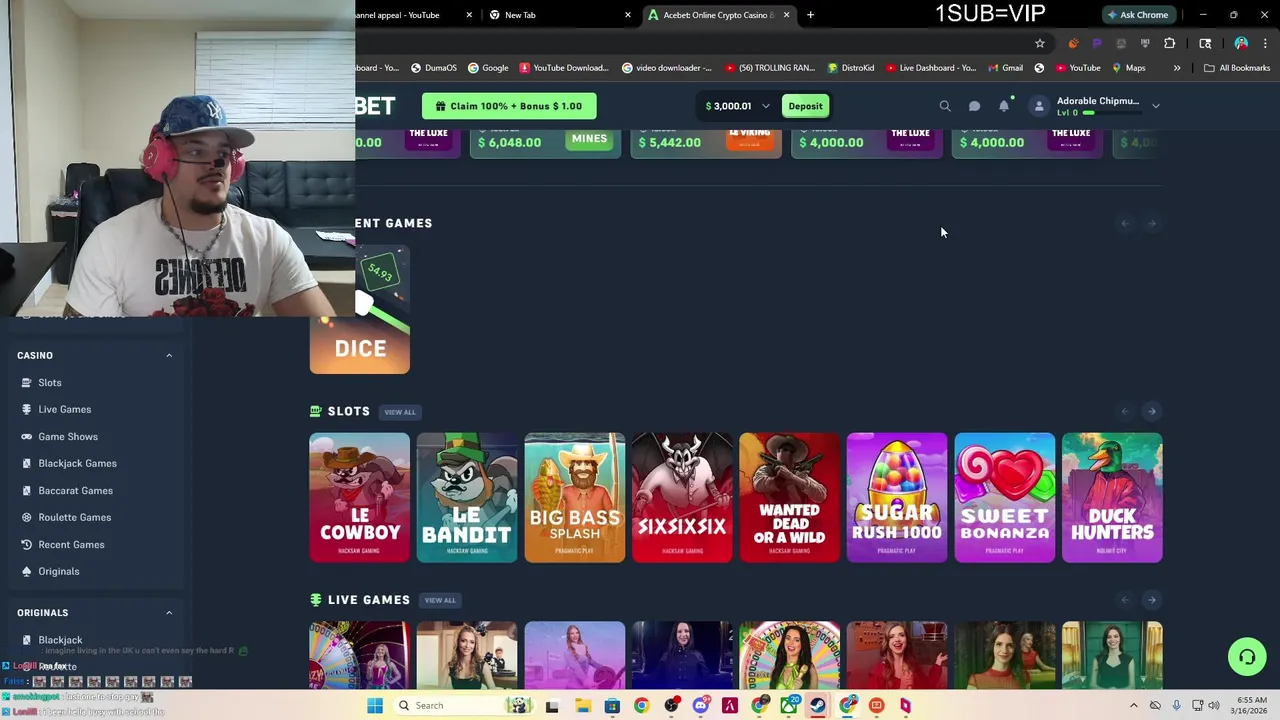Open Discord from taskbar
The image size is (1280, 720).
click(x=700, y=705)
